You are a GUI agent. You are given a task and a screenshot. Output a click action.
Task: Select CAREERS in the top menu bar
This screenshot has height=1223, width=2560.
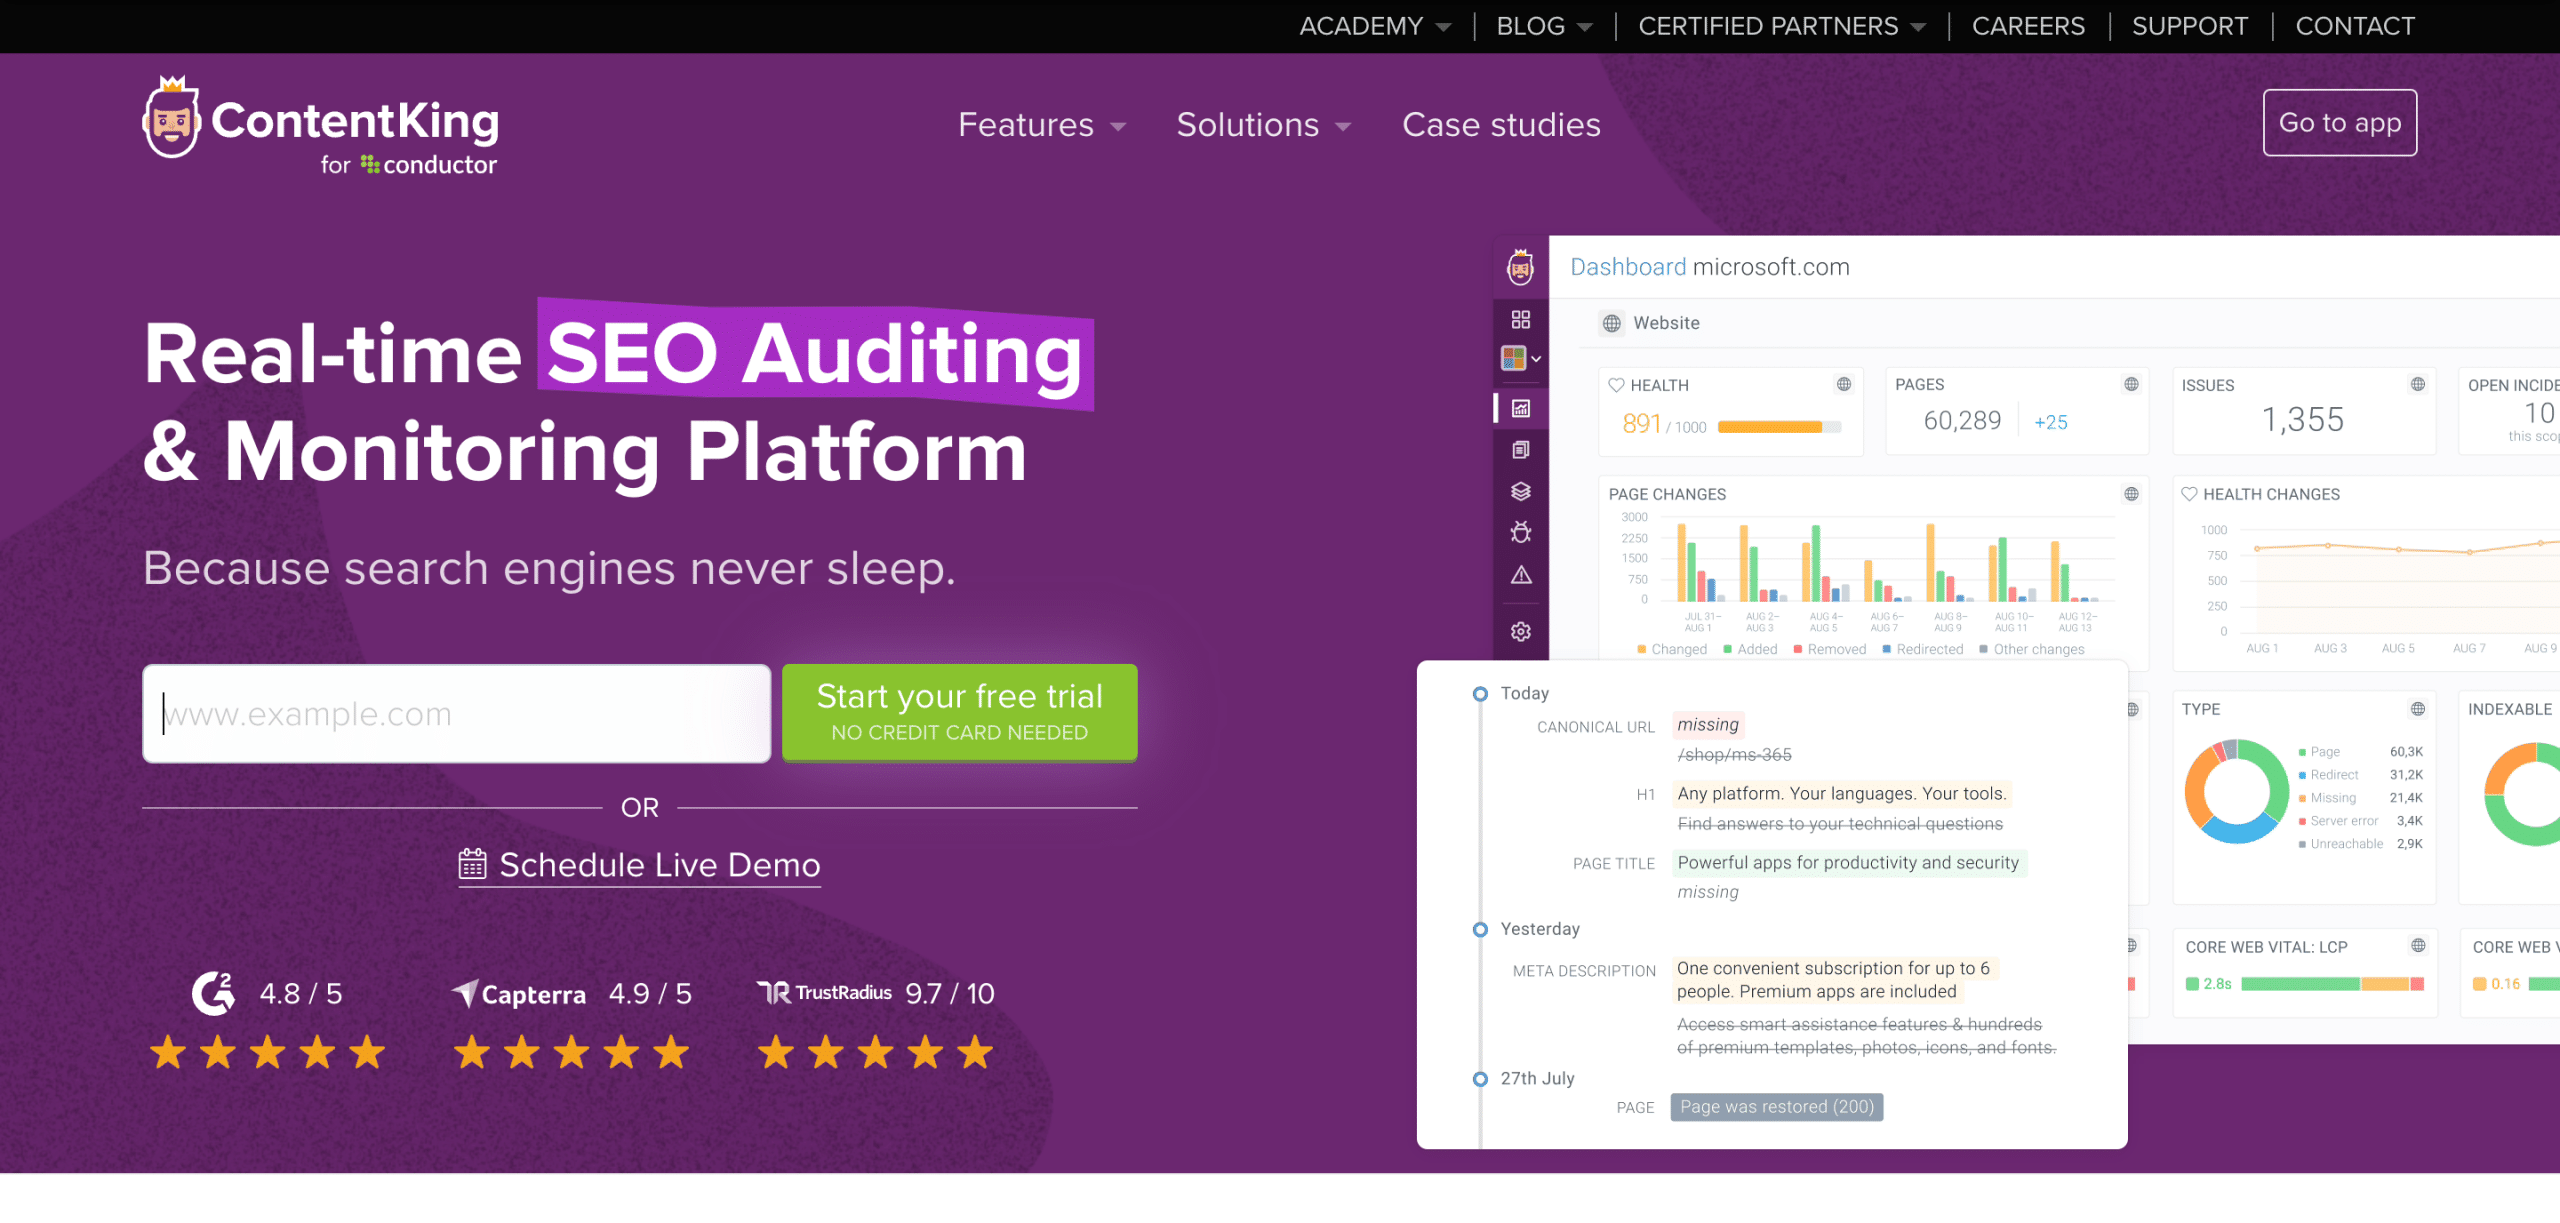point(2028,26)
